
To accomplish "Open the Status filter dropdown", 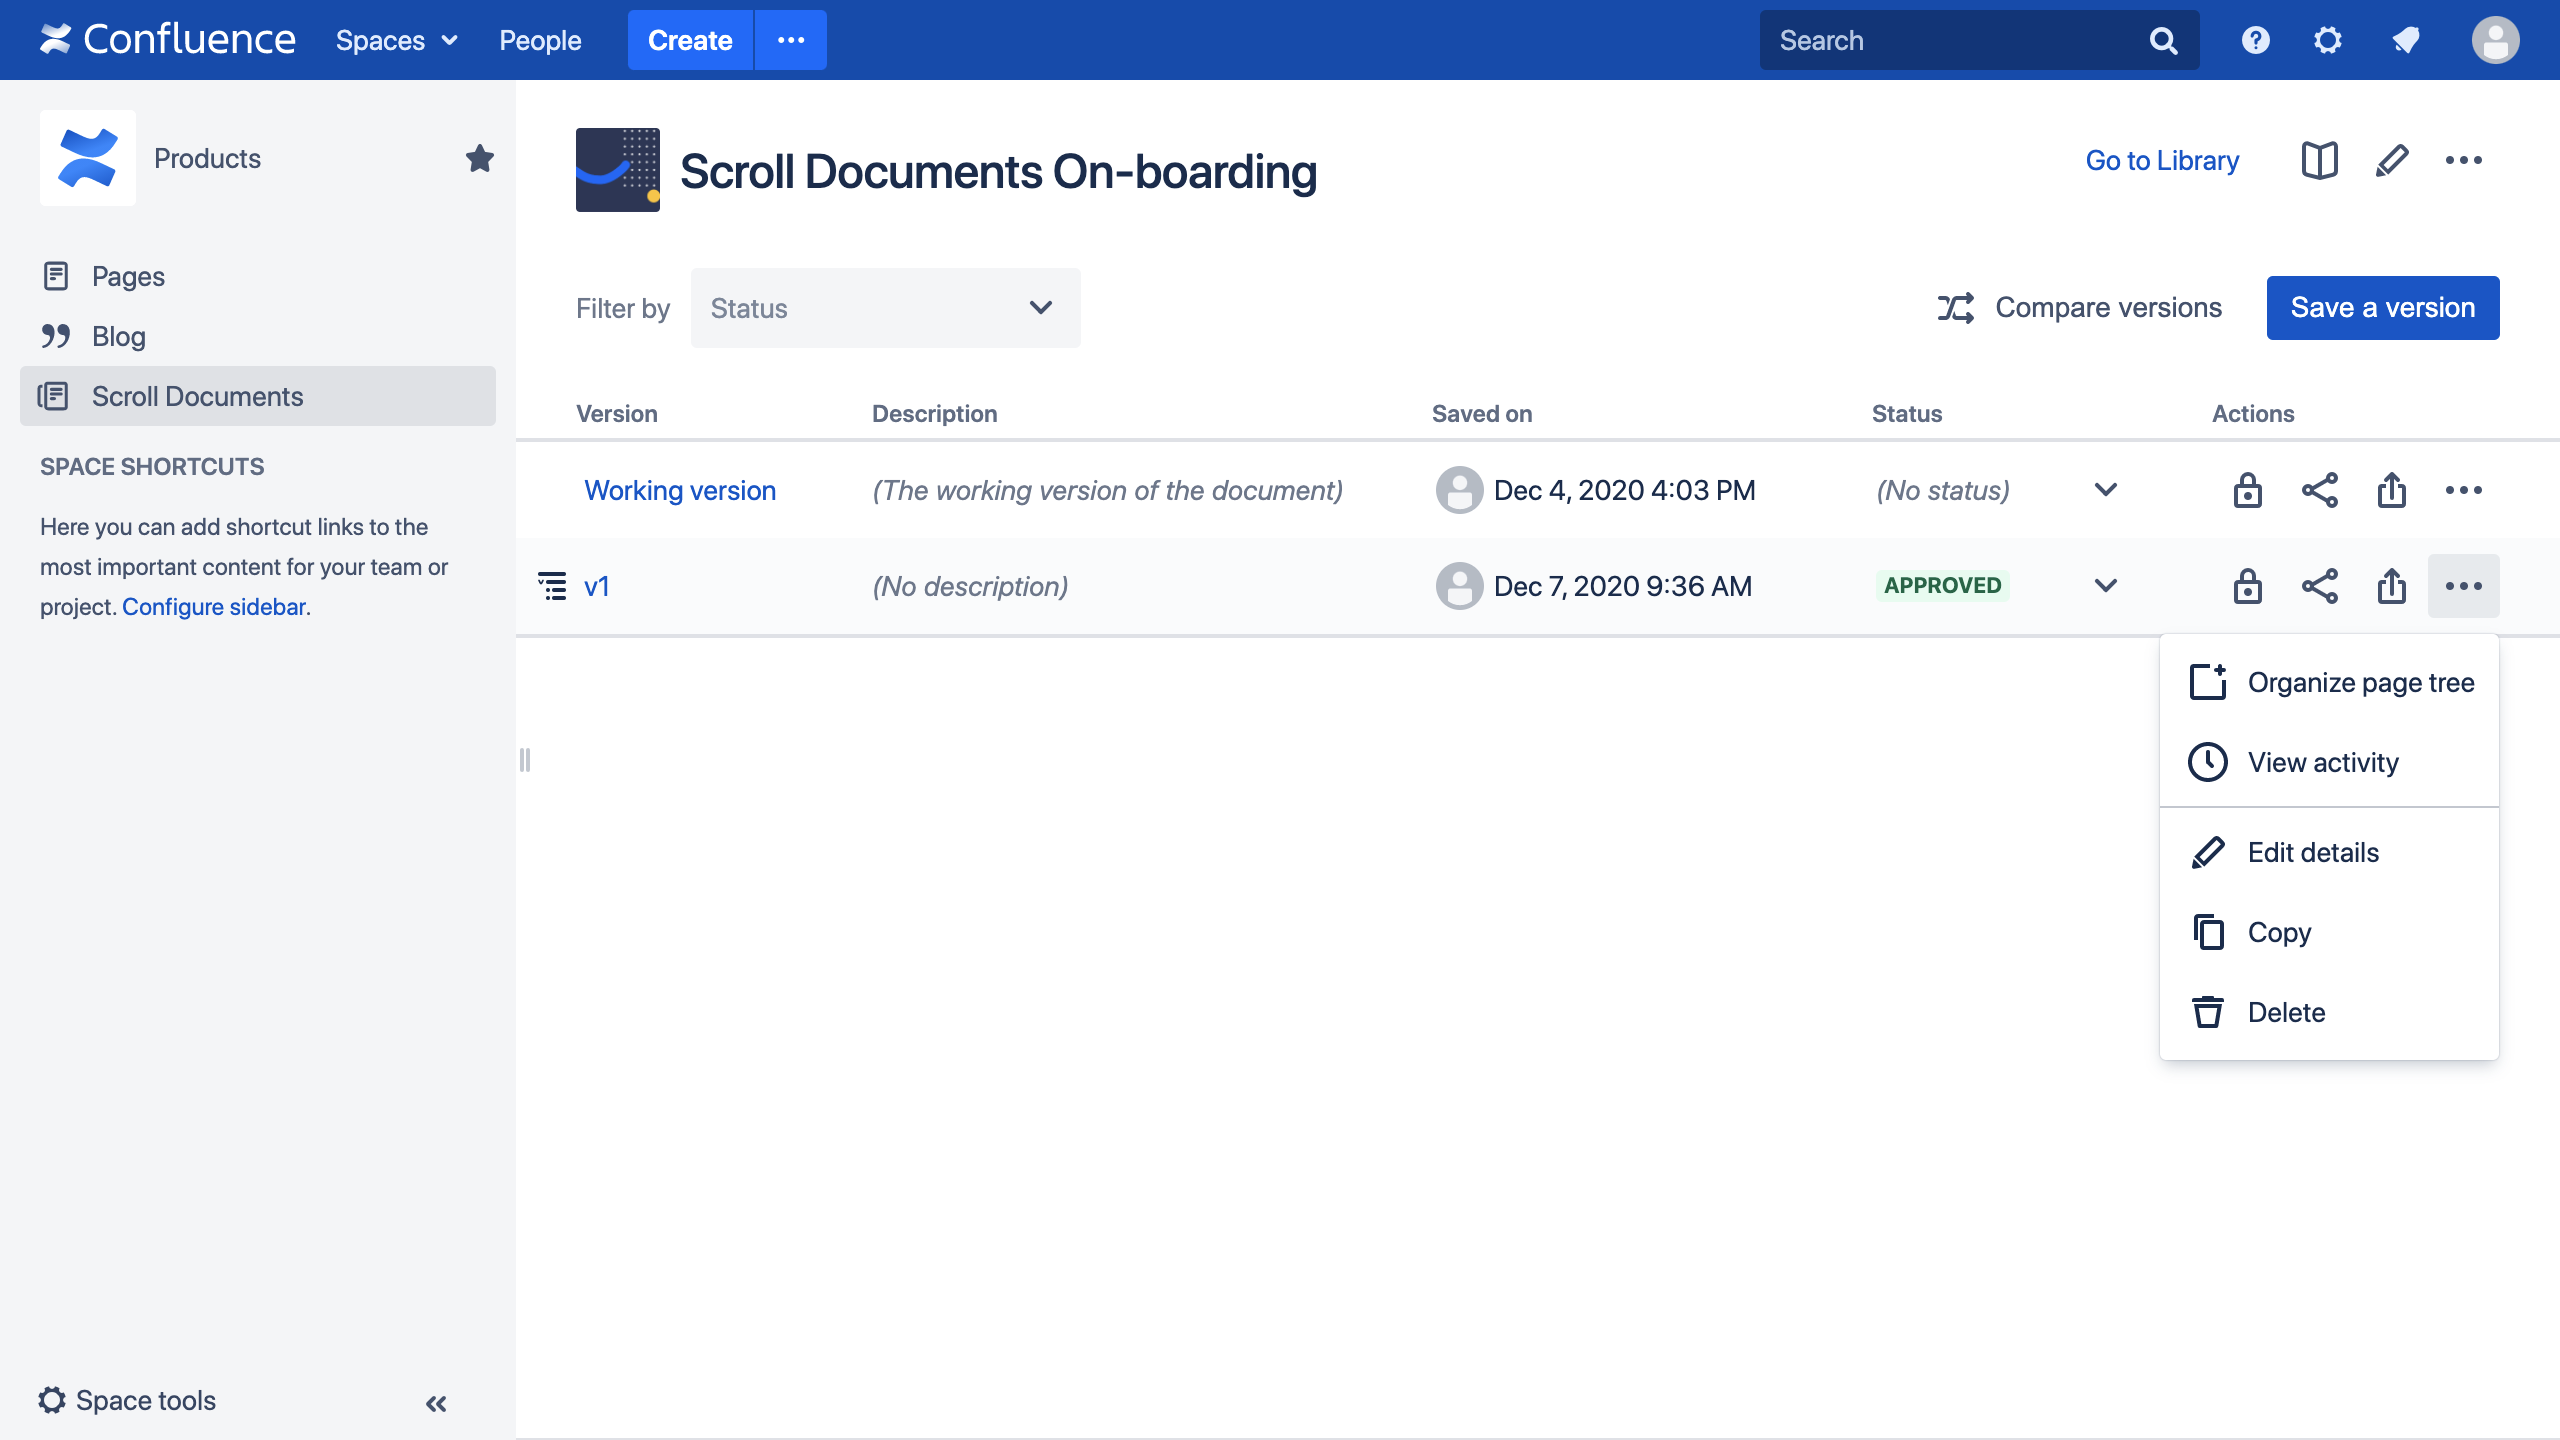I will [885, 308].
